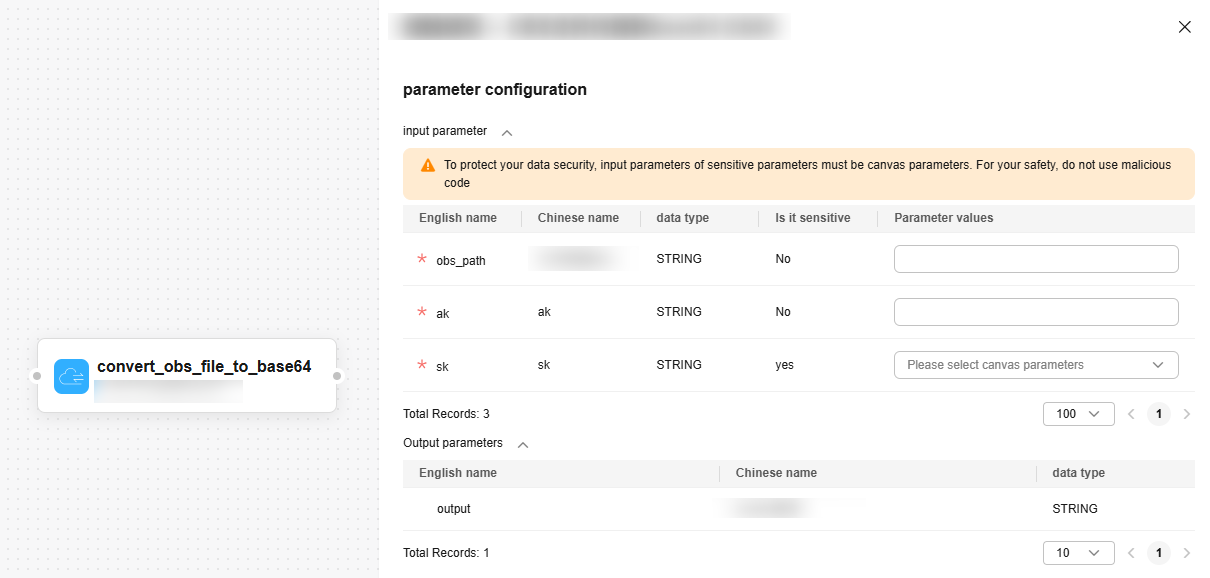The image size is (1210, 578).
Task: Click the cloud icon on convert_obs_file_to_base64 node
Action: 72,376
